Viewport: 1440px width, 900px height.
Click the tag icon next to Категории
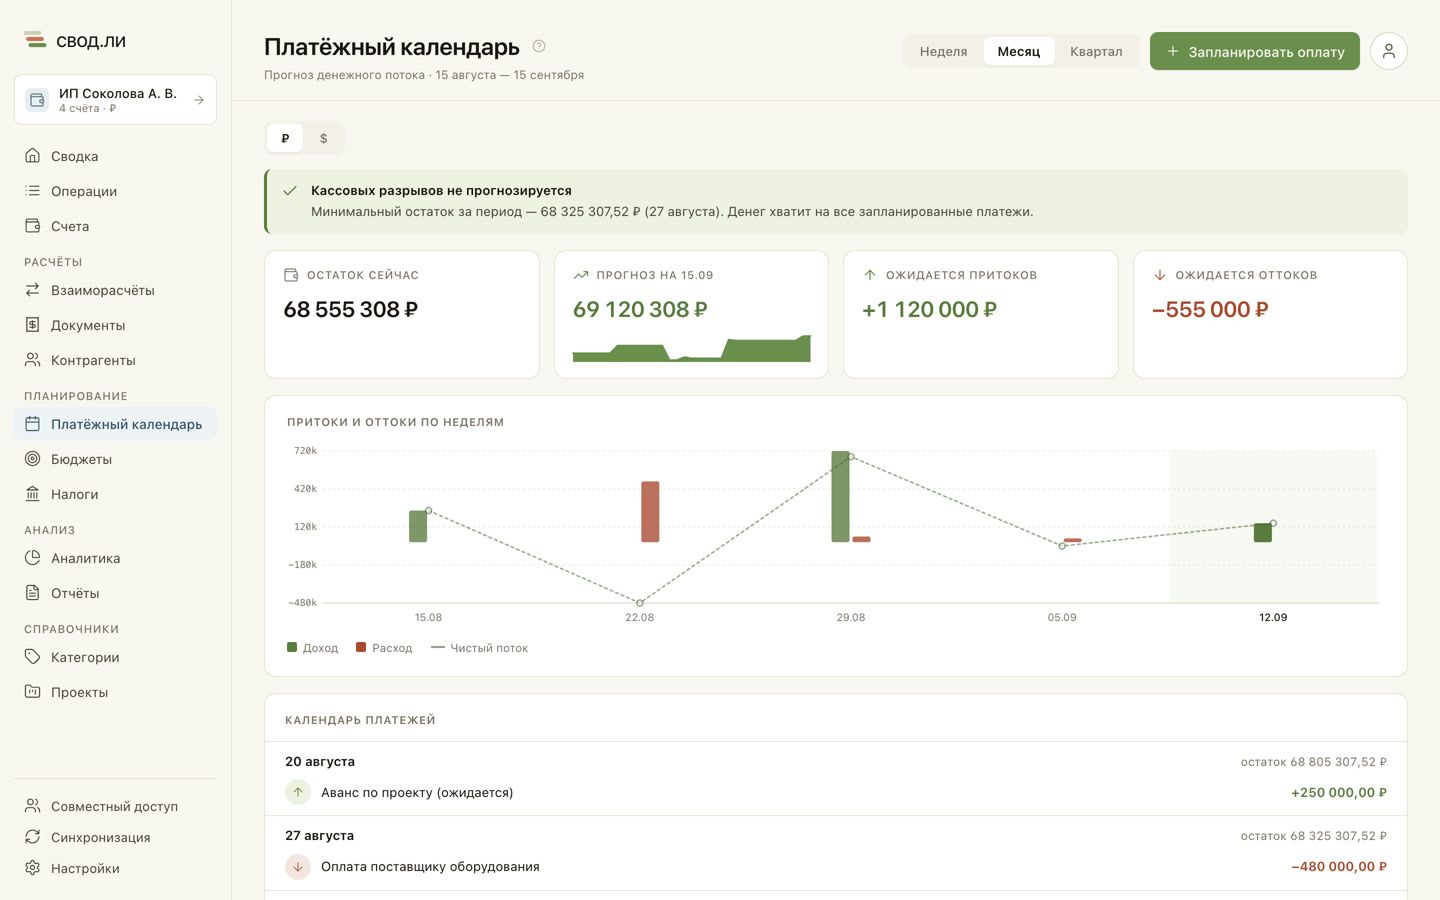[33, 657]
